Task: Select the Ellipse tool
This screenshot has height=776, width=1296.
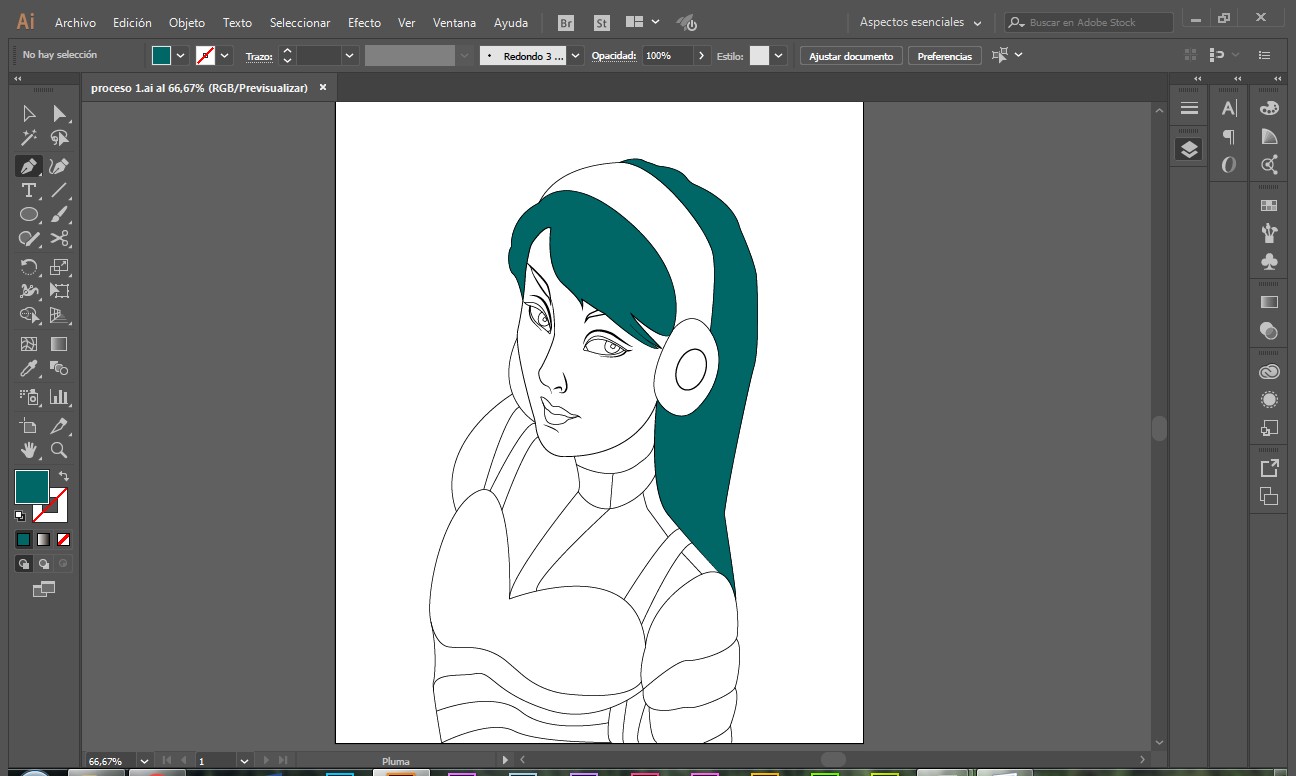Action: [x=29, y=214]
